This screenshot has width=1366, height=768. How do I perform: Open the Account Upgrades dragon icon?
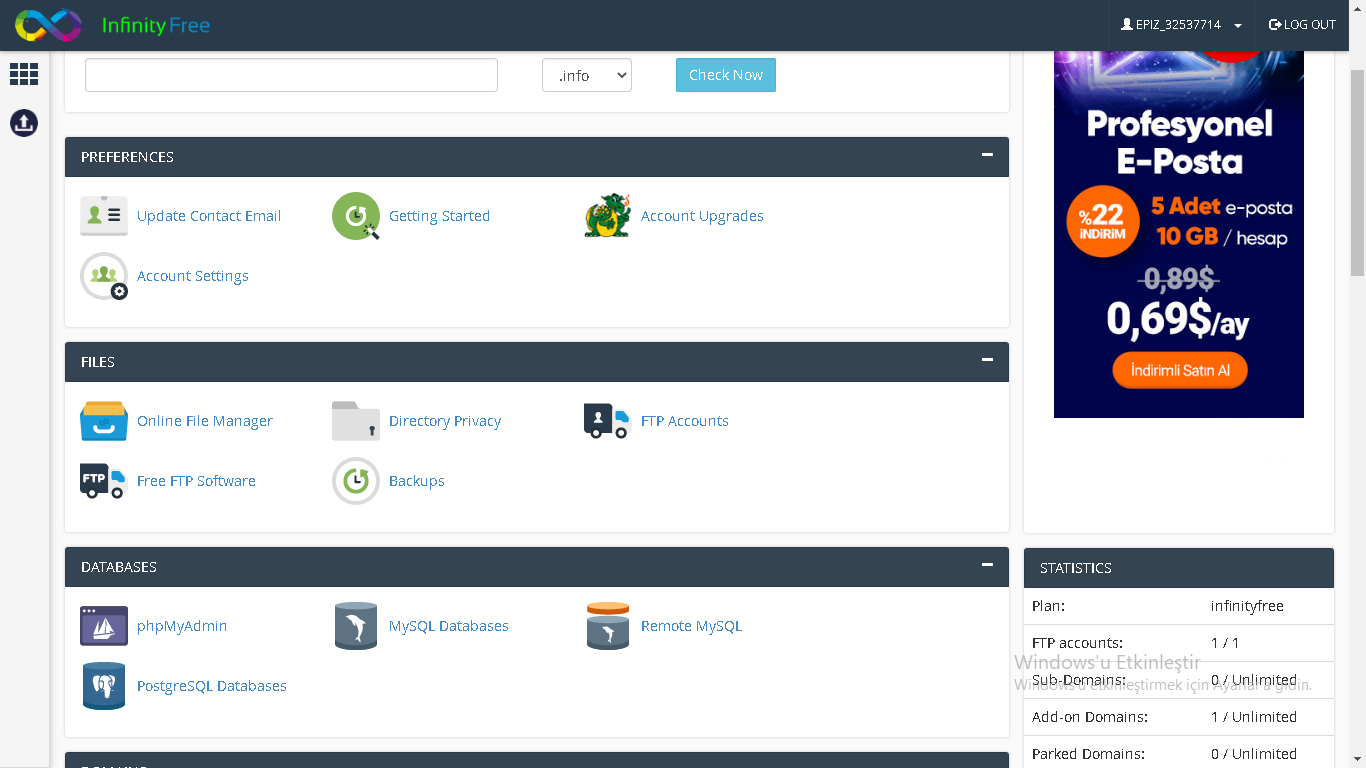607,216
